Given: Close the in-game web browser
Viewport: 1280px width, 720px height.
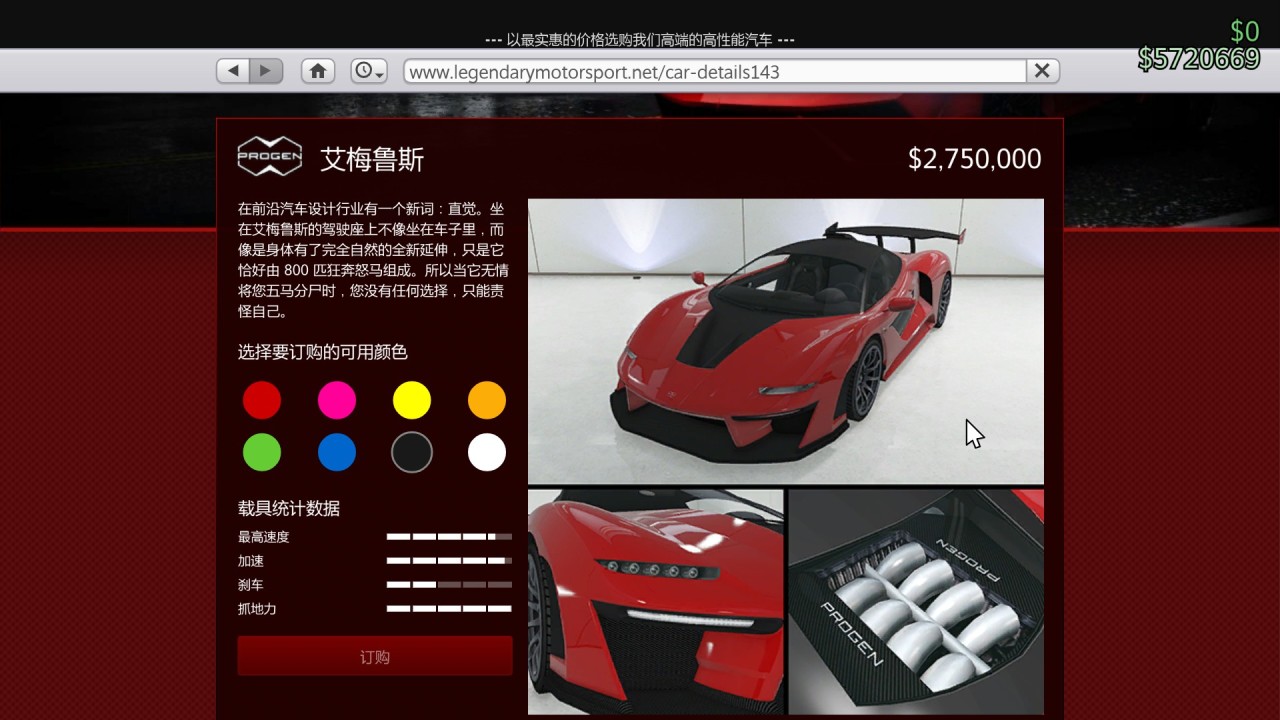Looking at the screenshot, I should [x=1042, y=71].
